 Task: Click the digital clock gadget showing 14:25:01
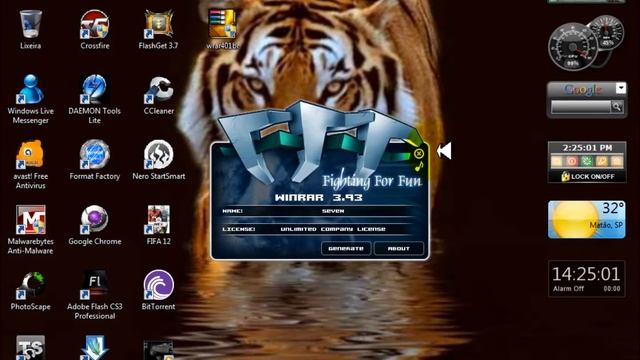(x=586, y=274)
